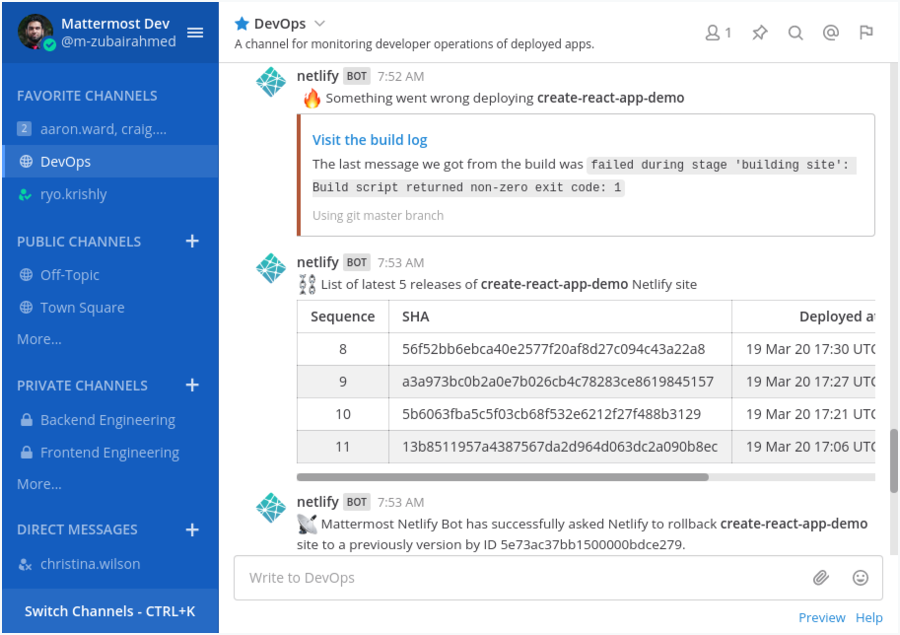Viewport: 900px width, 635px height.
Task: Toggle DevOps channel favorite star
Action: (242, 24)
